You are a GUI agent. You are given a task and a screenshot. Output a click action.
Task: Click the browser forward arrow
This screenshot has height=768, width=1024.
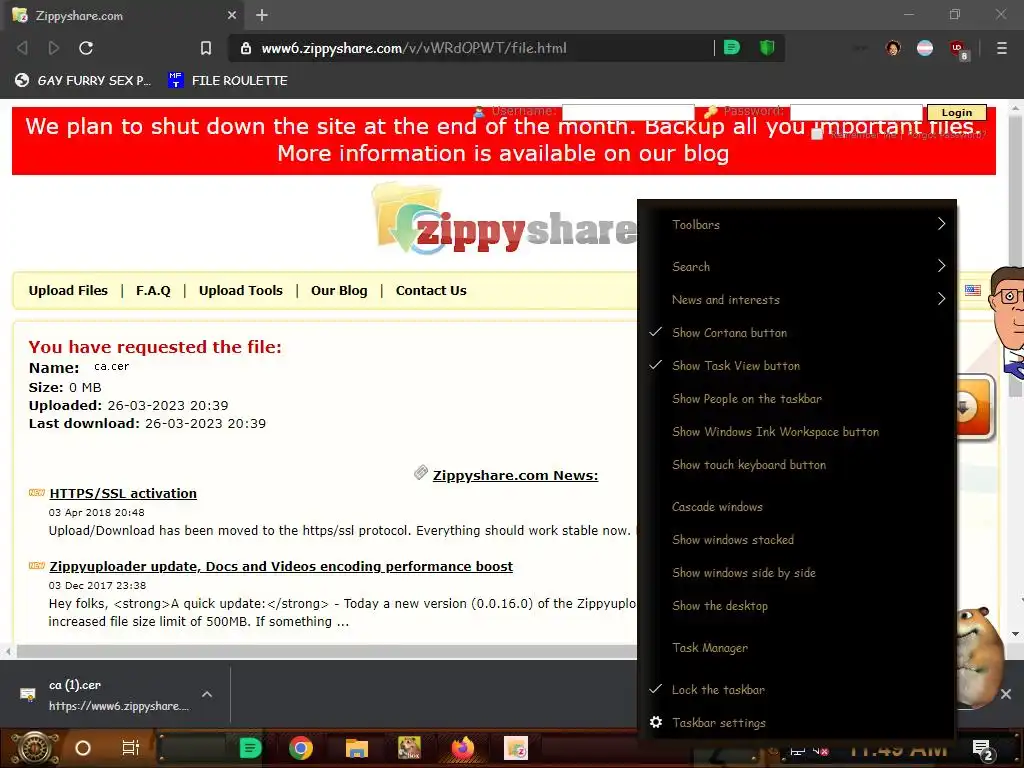click(x=54, y=48)
